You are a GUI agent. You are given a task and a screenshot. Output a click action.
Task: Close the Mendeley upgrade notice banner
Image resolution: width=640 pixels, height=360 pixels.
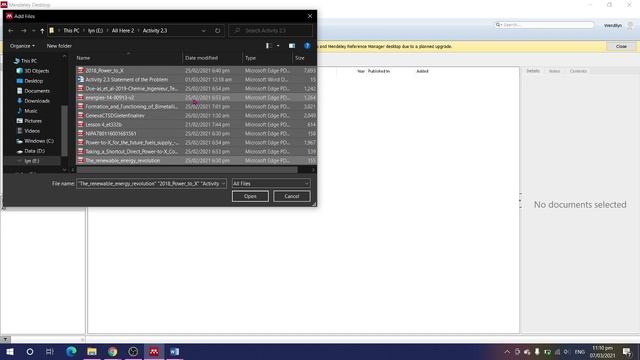pos(621,47)
